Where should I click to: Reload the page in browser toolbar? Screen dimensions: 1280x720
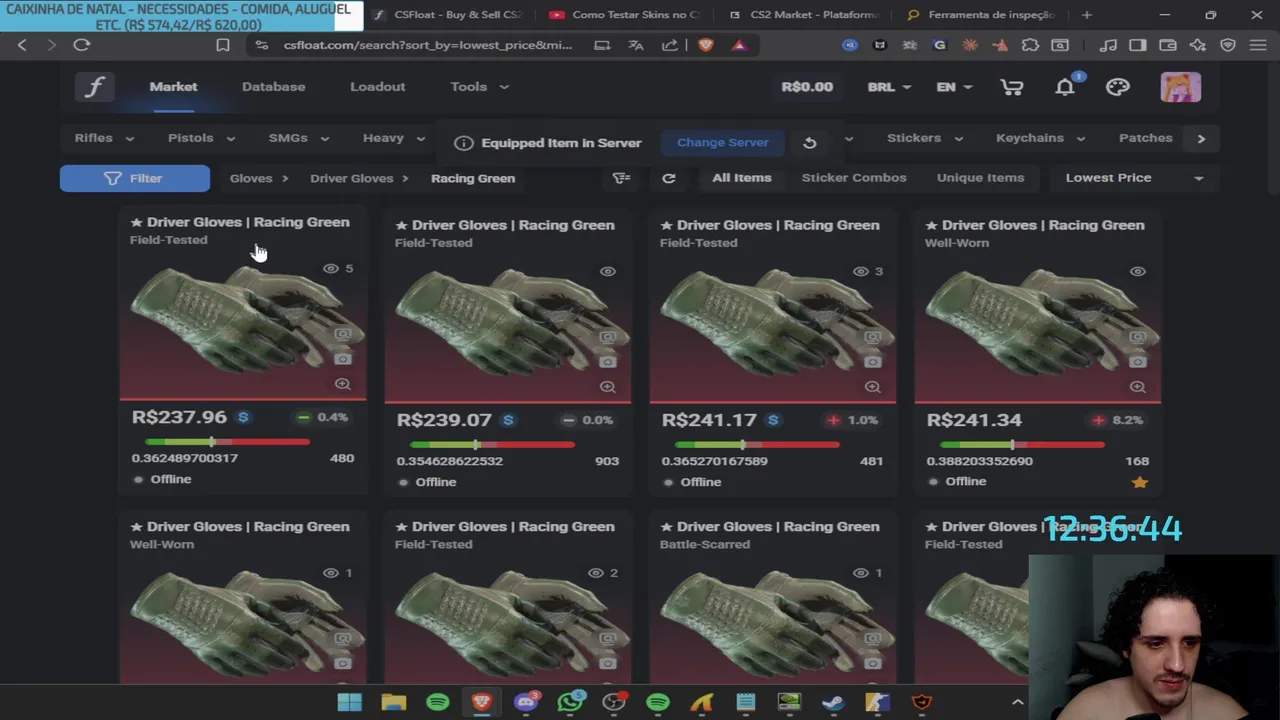[x=82, y=45]
